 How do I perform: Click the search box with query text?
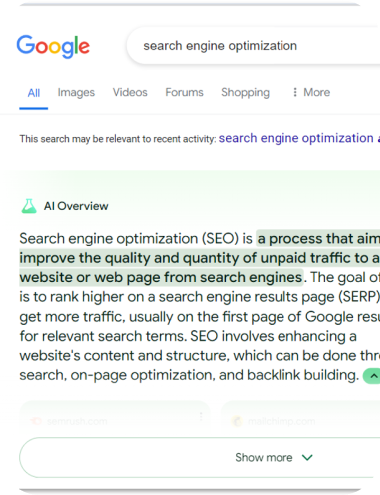coord(253,46)
